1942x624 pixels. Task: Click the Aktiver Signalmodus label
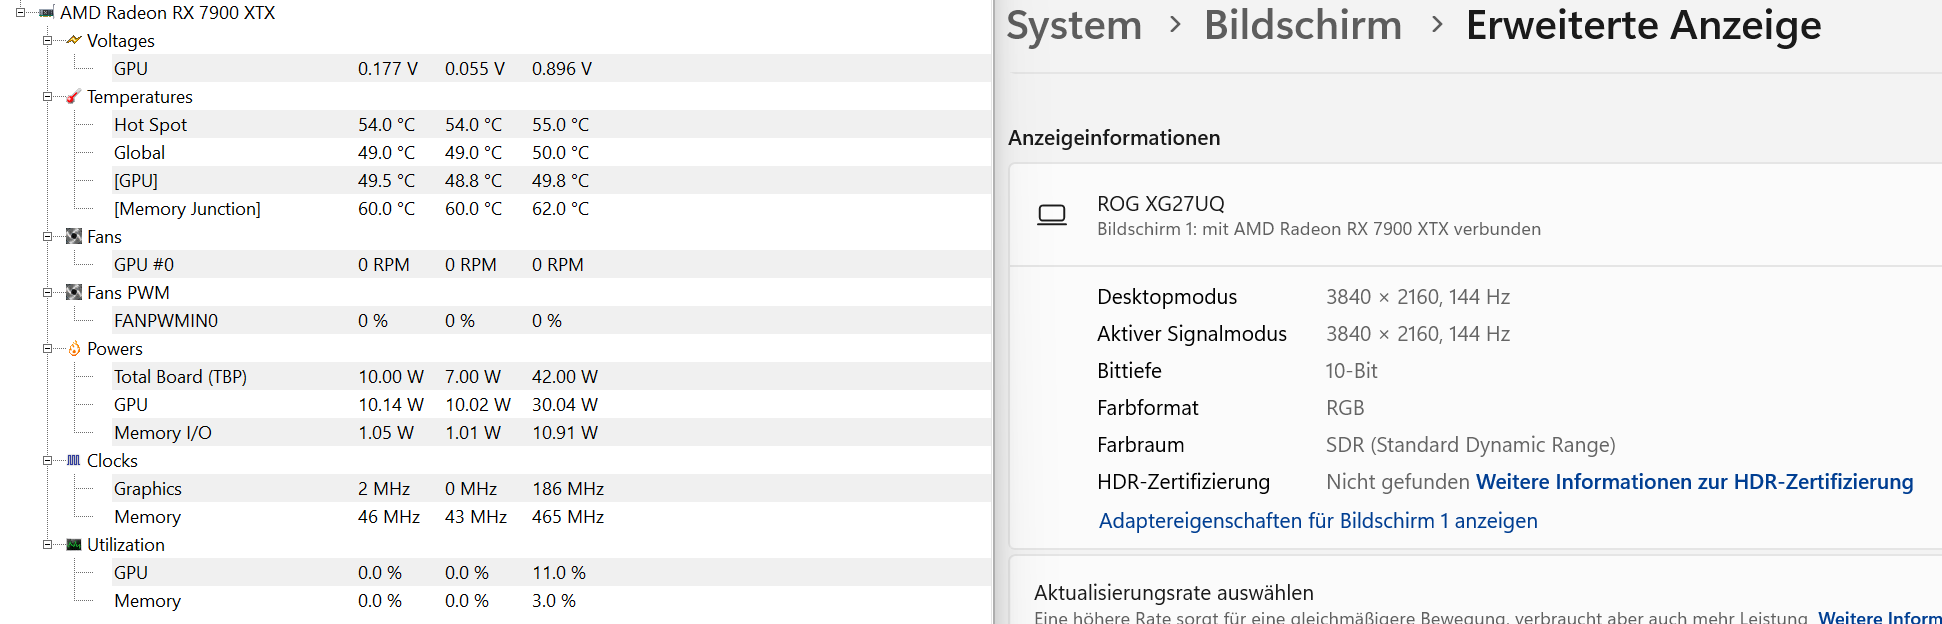tap(1192, 334)
